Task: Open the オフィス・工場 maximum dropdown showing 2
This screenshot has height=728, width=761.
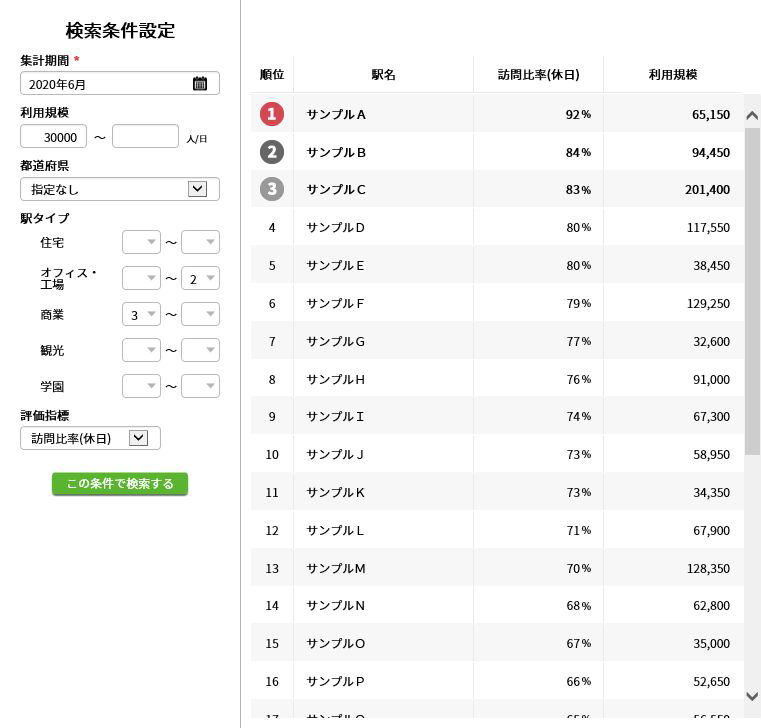Action: 200,279
